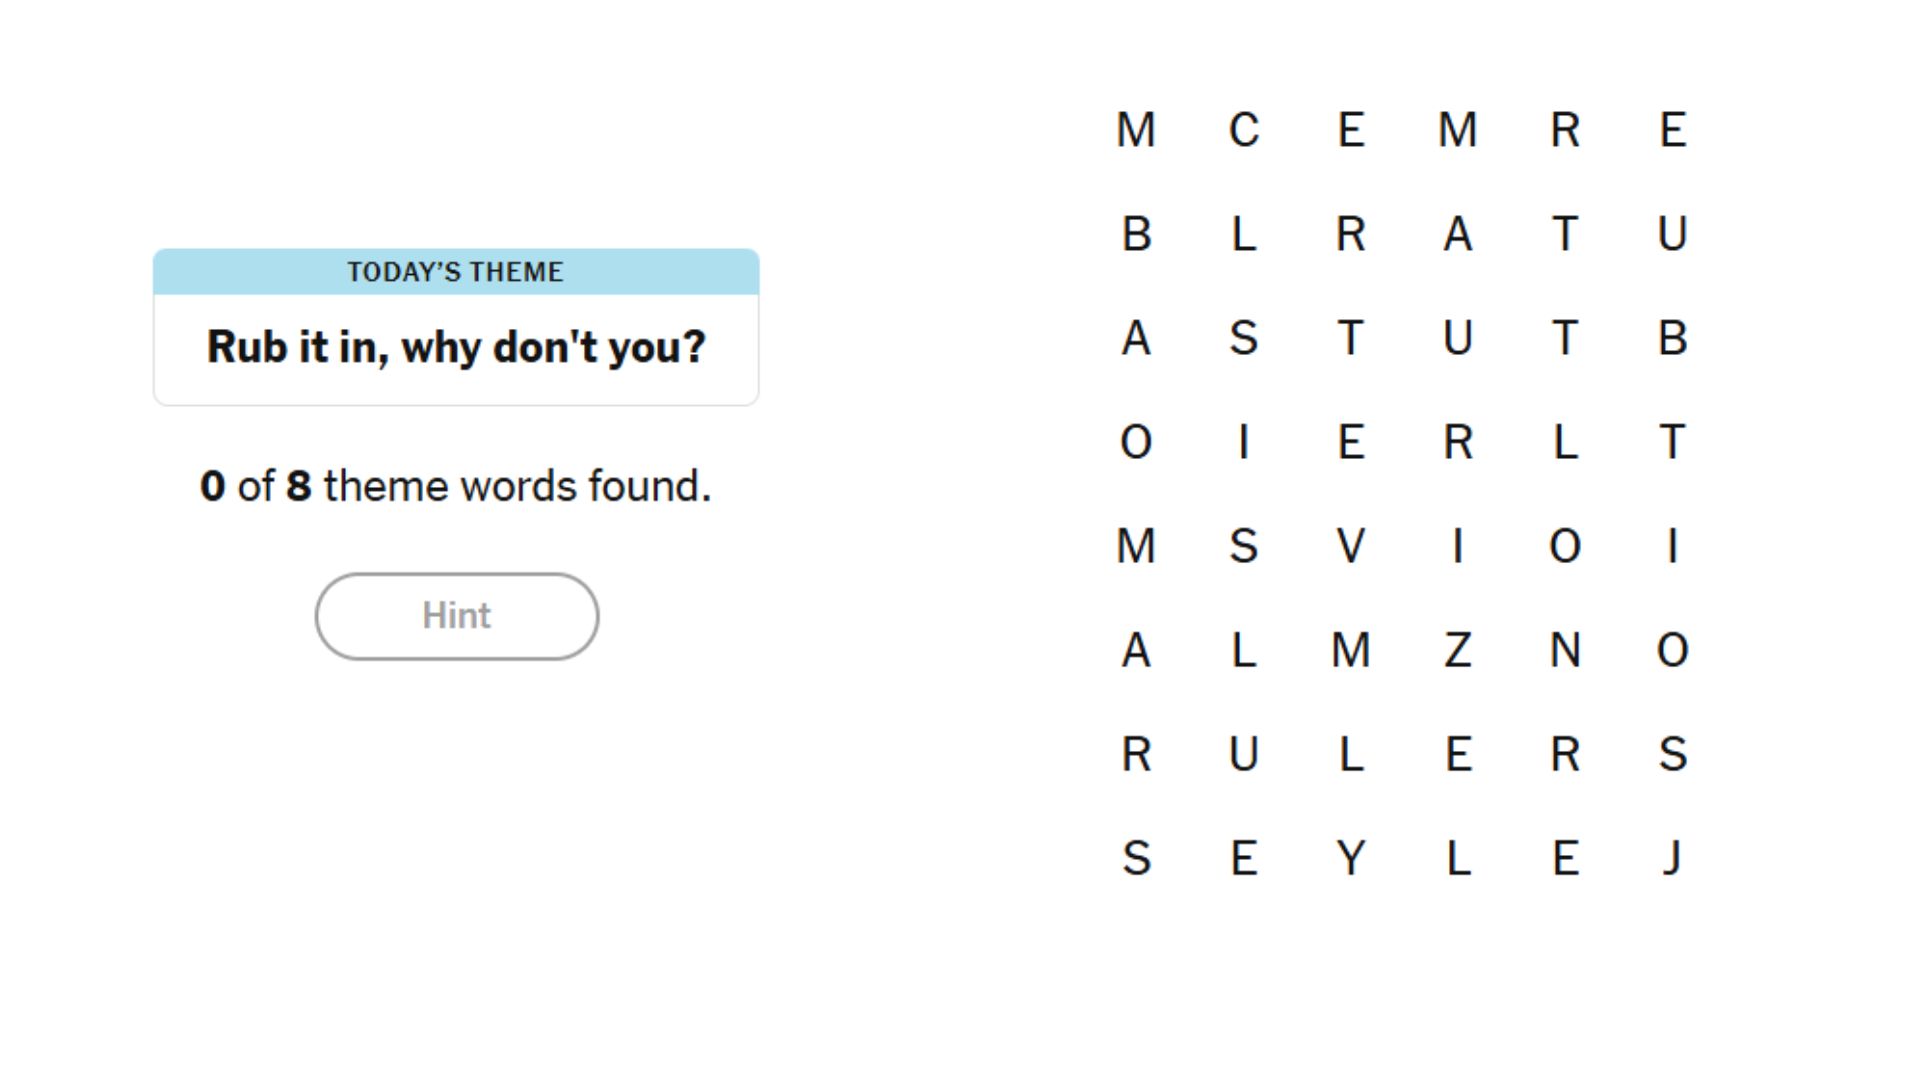Select the letter C in the grid
1920x1080 pixels.
tap(1244, 130)
